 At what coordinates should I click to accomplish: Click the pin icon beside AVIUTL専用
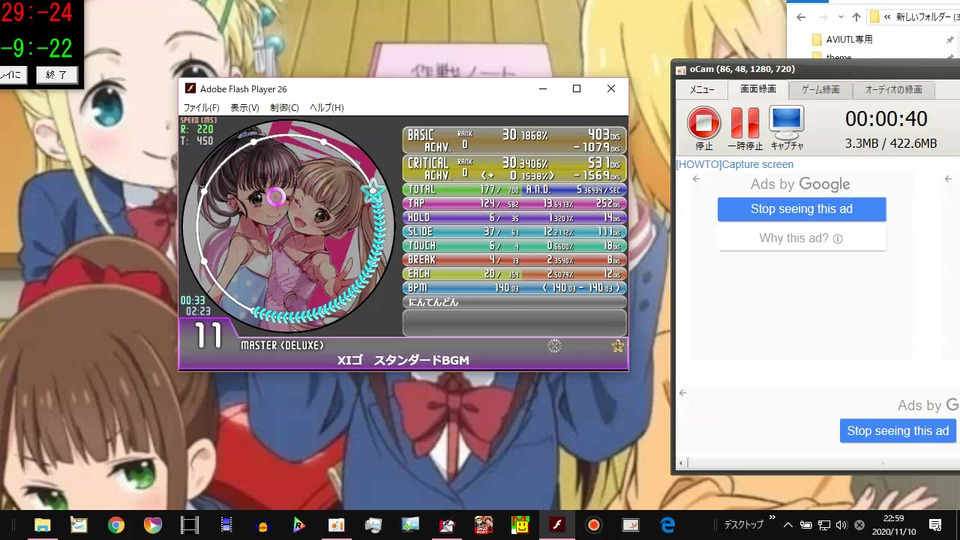click(950, 40)
